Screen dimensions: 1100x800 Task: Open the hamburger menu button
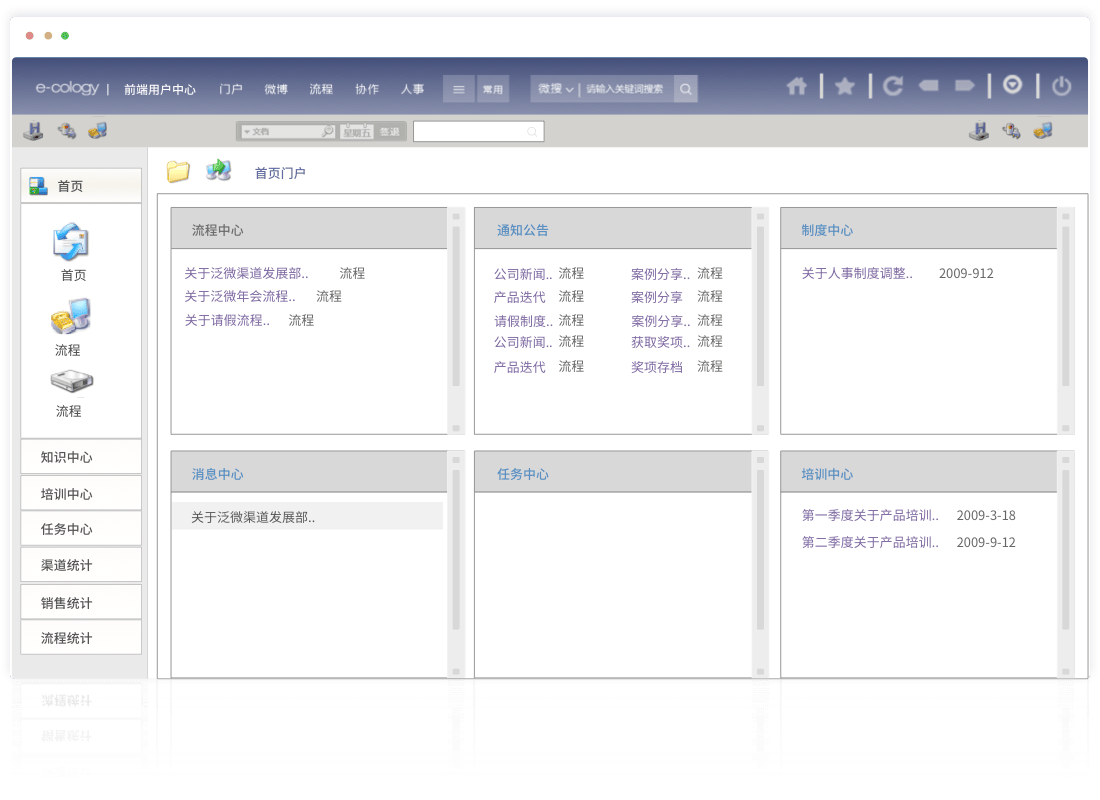(459, 89)
